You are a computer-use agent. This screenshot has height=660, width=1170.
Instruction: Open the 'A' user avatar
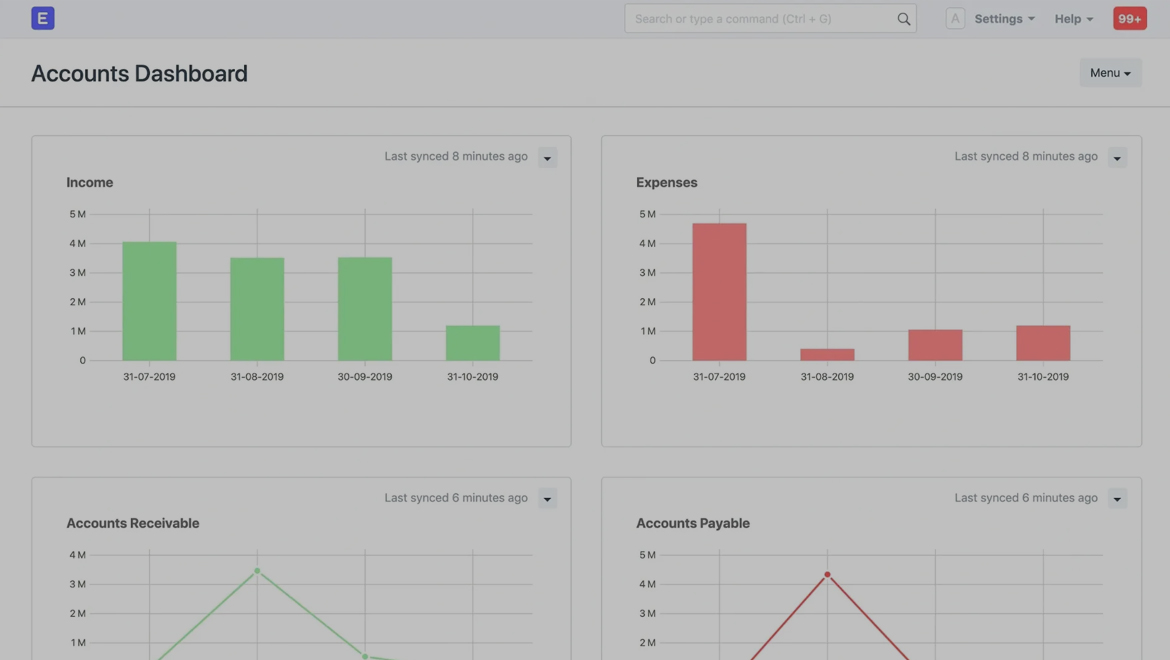click(x=955, y=18)
